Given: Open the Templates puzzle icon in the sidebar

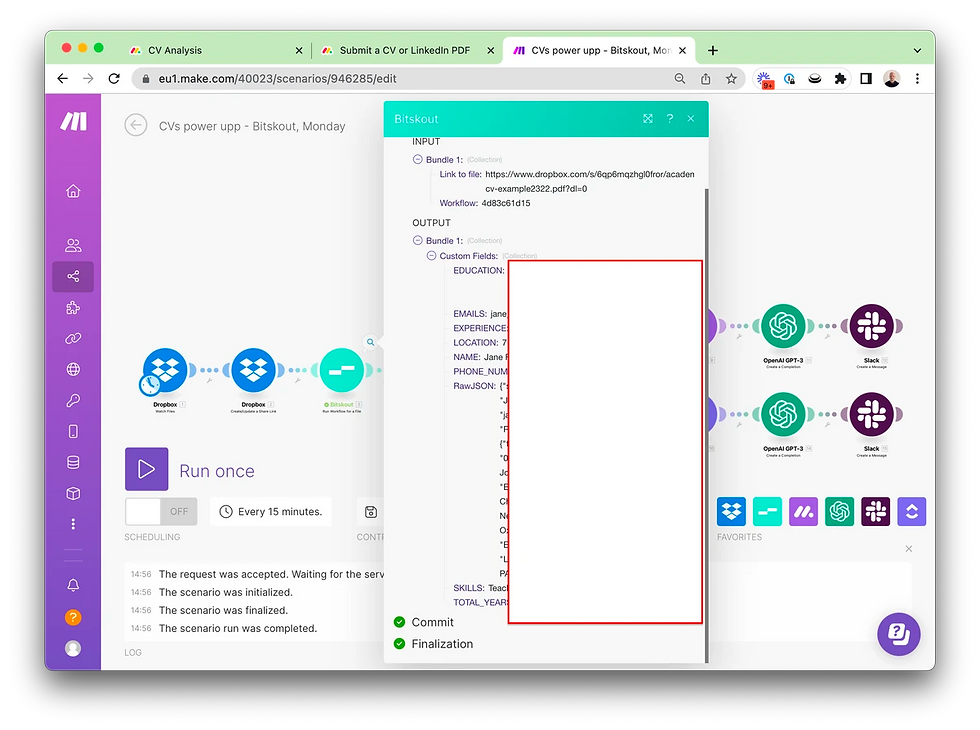Looking at the screenshot, I should pos(73,308).
